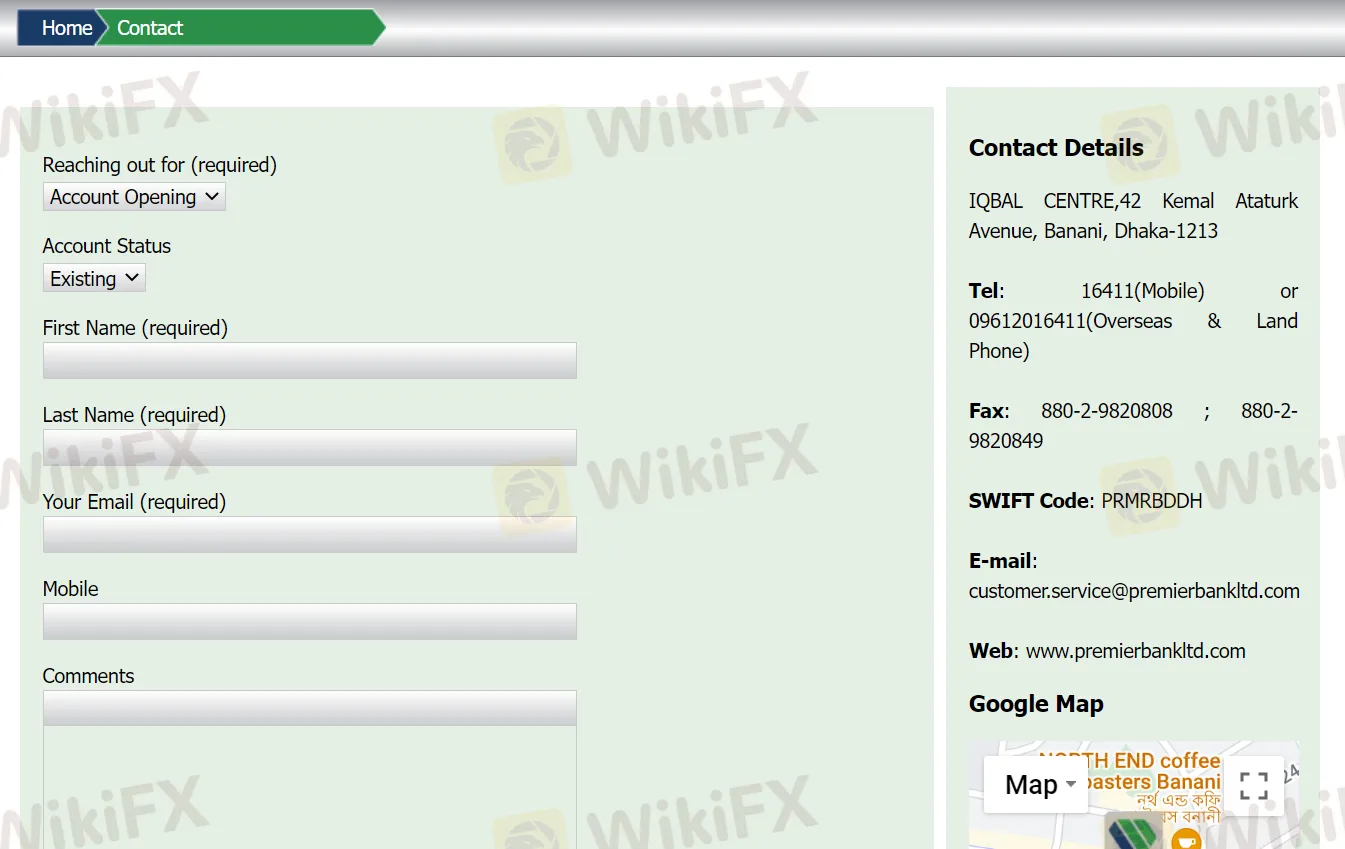
Task: Go to Home in the breadcrumb
Action: pos(66,28)
